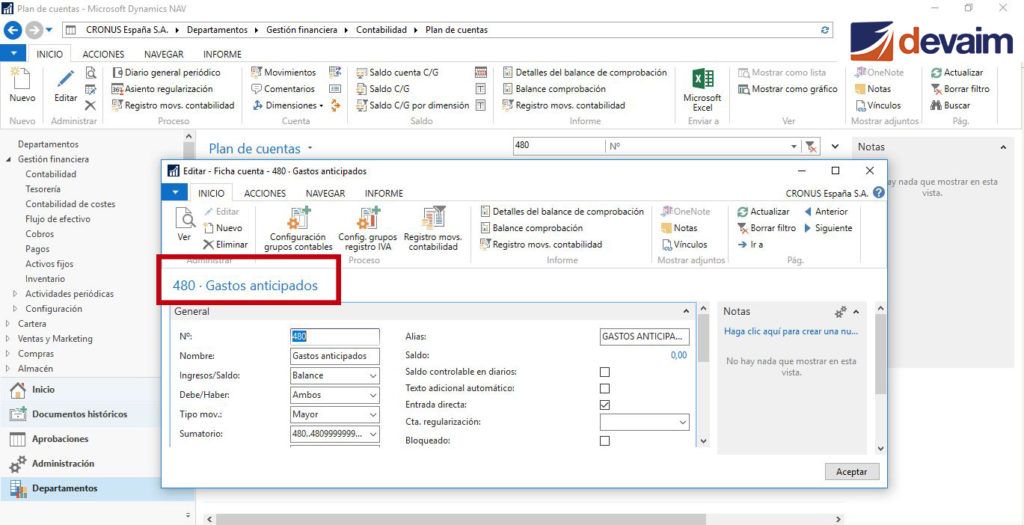
Task: Click Eliminar in account card dialog
Action: click(x=225, y=244)
